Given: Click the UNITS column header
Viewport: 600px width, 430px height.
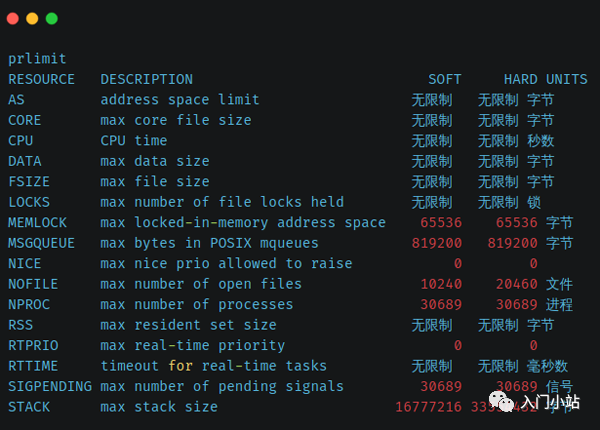Looking at the screenshot, I should (567, 79).
